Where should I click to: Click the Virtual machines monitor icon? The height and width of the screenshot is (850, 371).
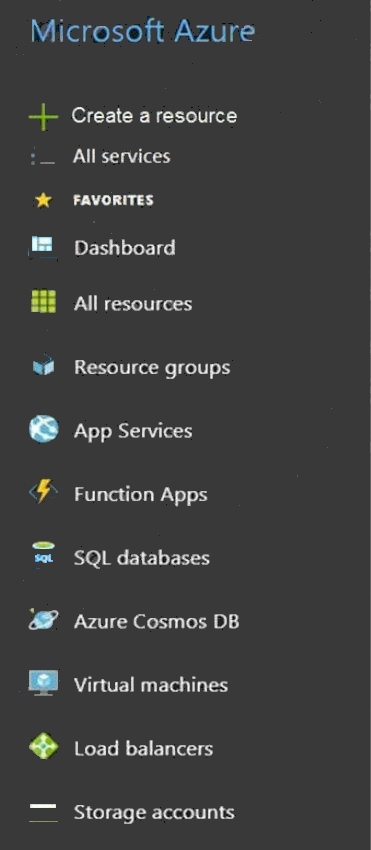pyautogui.click(x=43, y=683)
